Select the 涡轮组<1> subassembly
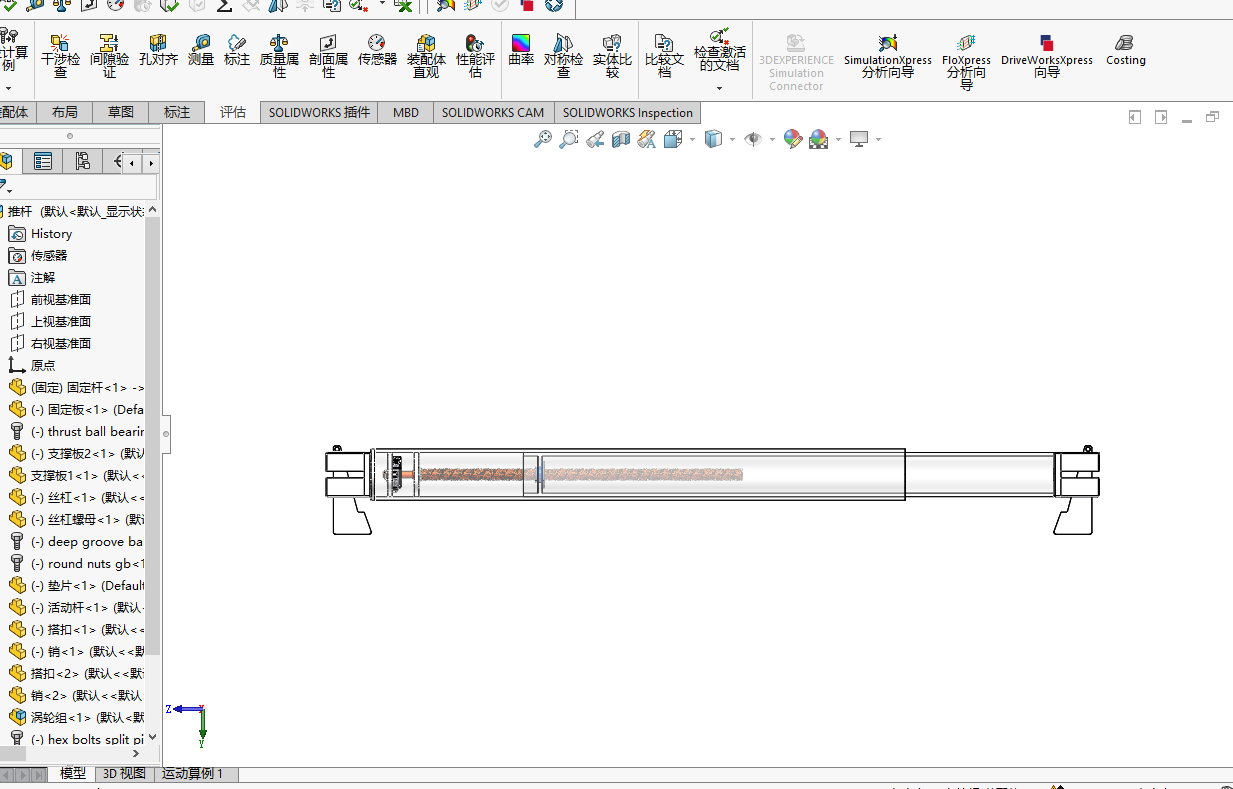 point(77,717)
